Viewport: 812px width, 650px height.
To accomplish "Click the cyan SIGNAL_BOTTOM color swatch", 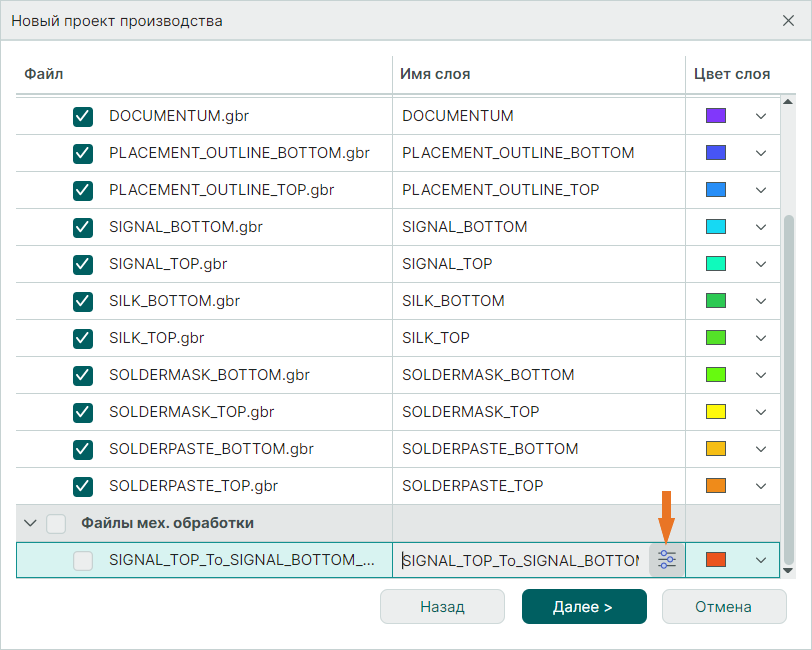I will pyautogui.click(x=715, y=227).
